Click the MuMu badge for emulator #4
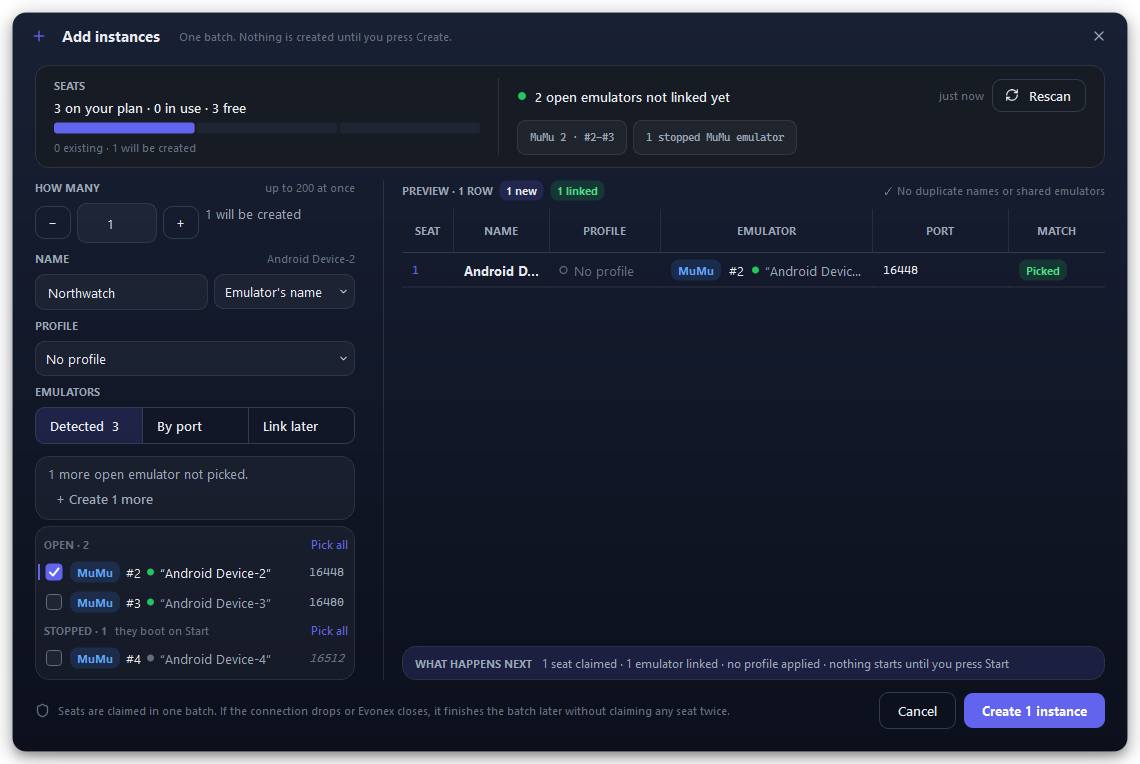This screenshot has width=1140, height=764. (95, 659)
